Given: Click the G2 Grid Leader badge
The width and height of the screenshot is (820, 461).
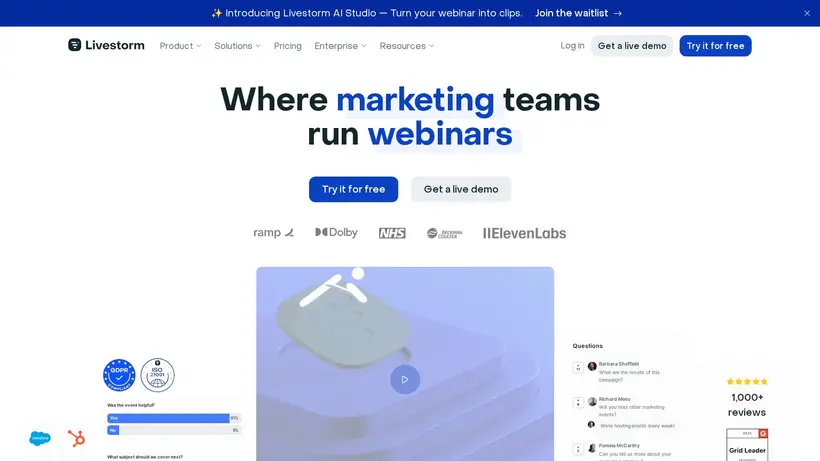Looking at the screenshot, I should point(747,445).
